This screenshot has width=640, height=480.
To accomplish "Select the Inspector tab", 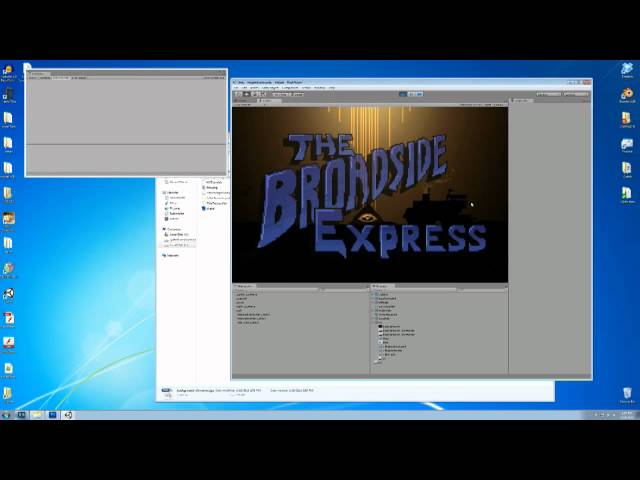I will (522, 100).
